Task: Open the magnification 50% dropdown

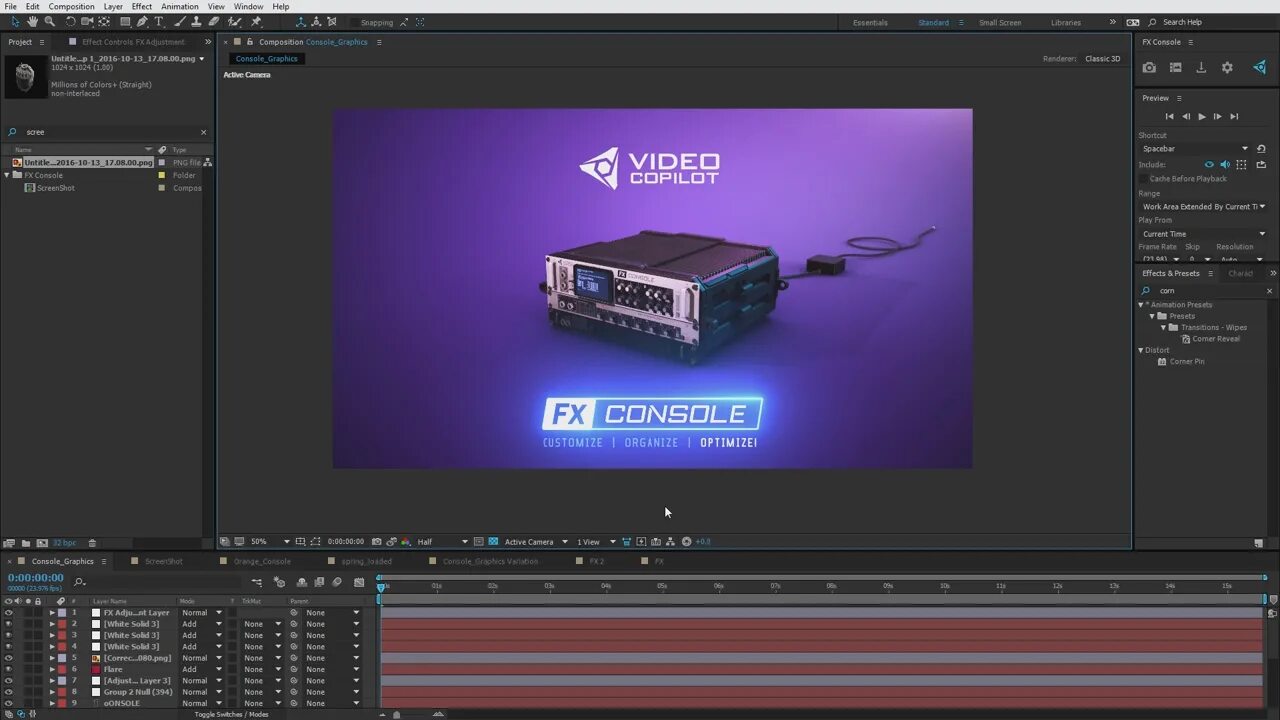Action: point(269,542)
